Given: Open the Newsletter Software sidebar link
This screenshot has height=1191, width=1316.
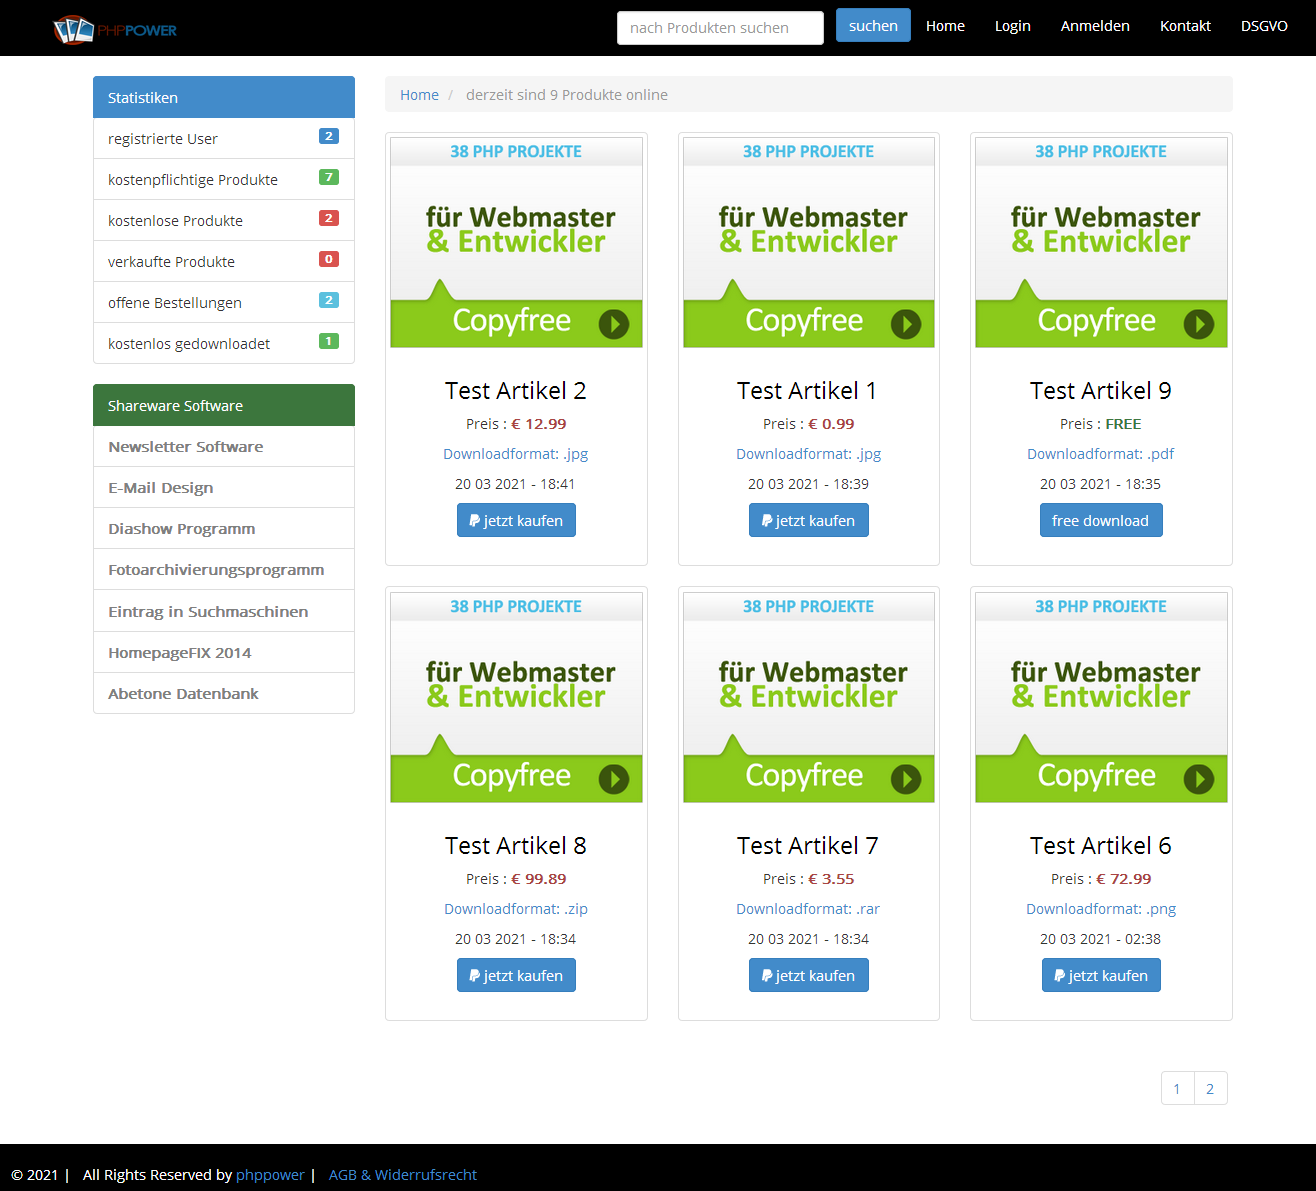Looking at the screenshot, I should (x=186, y=447).
